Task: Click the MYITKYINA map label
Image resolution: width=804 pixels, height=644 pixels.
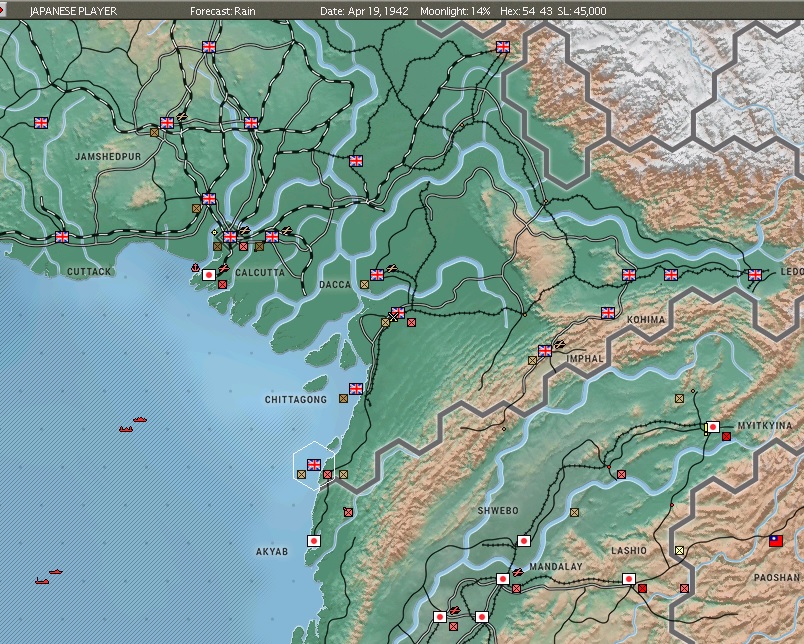Action: coord(765,426)
